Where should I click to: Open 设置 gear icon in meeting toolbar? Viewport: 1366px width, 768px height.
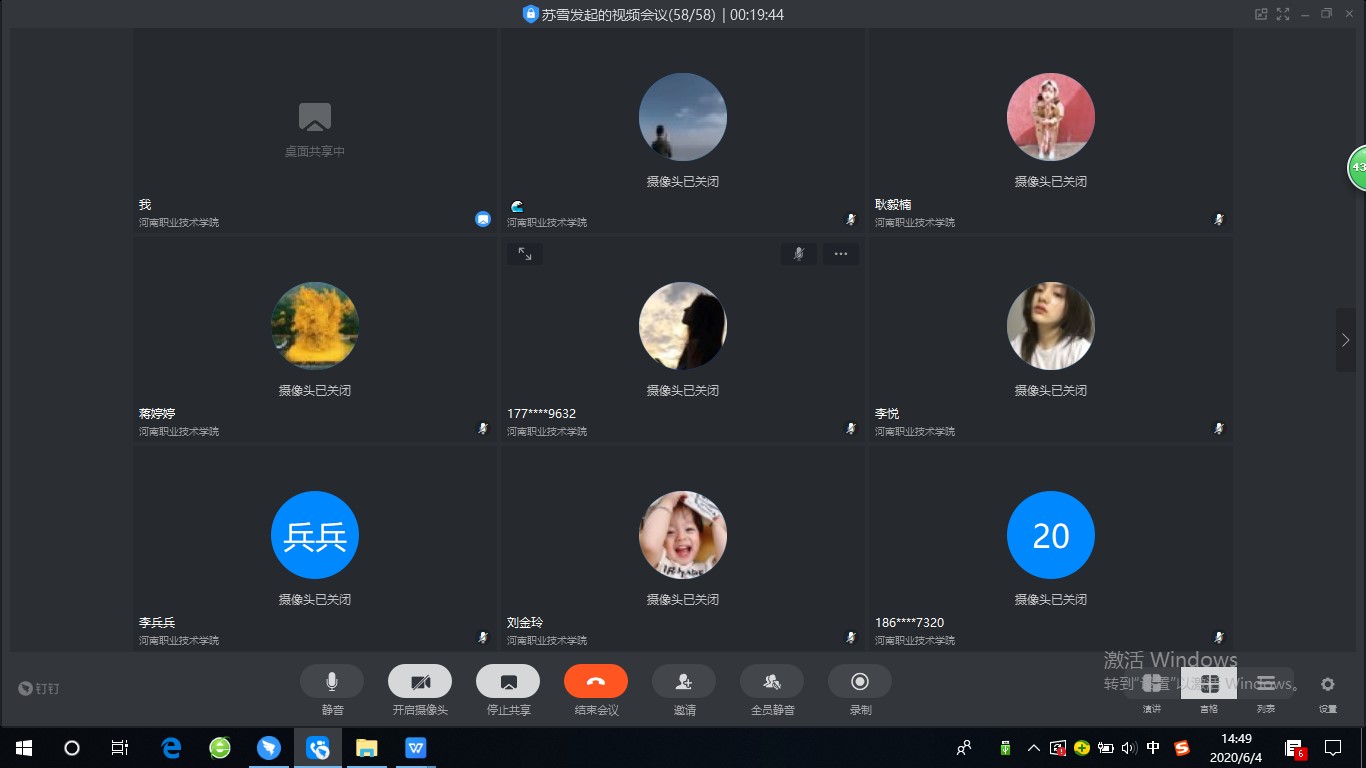click(1327, 685)
